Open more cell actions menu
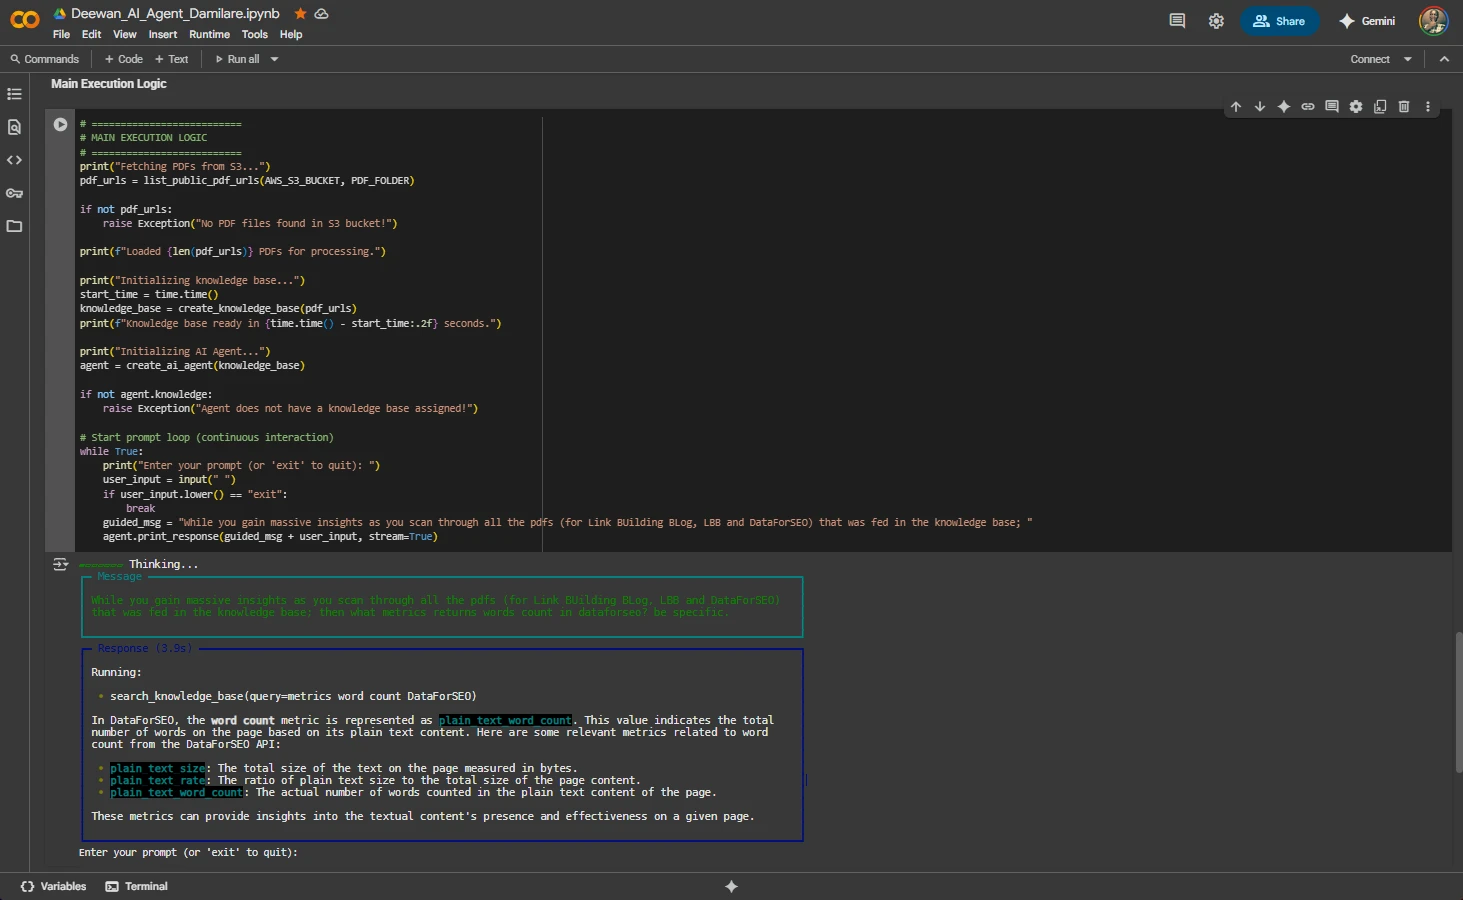The image size is (1463, 900). tap(1428, 106)
